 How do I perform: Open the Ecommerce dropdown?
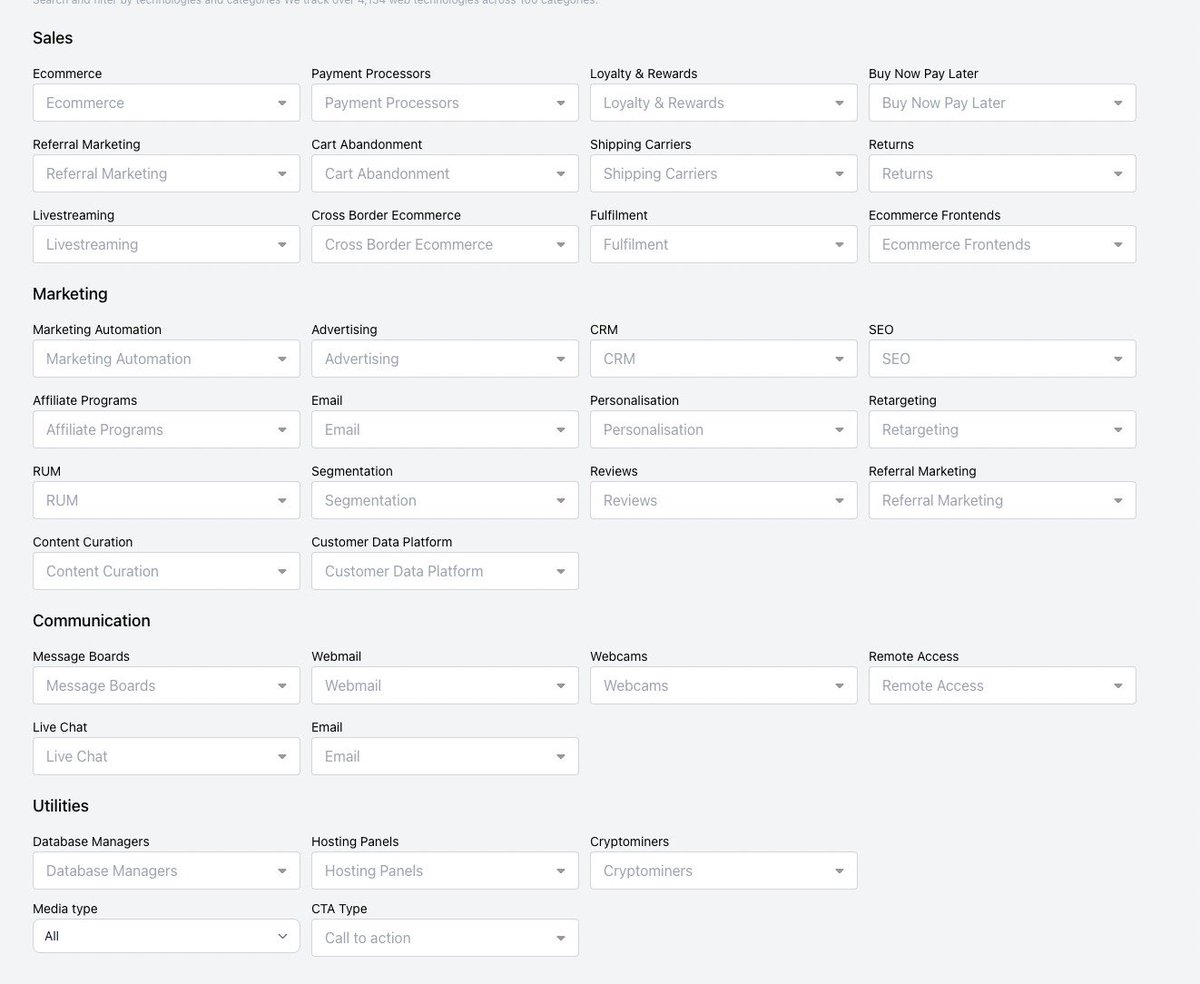166,103
